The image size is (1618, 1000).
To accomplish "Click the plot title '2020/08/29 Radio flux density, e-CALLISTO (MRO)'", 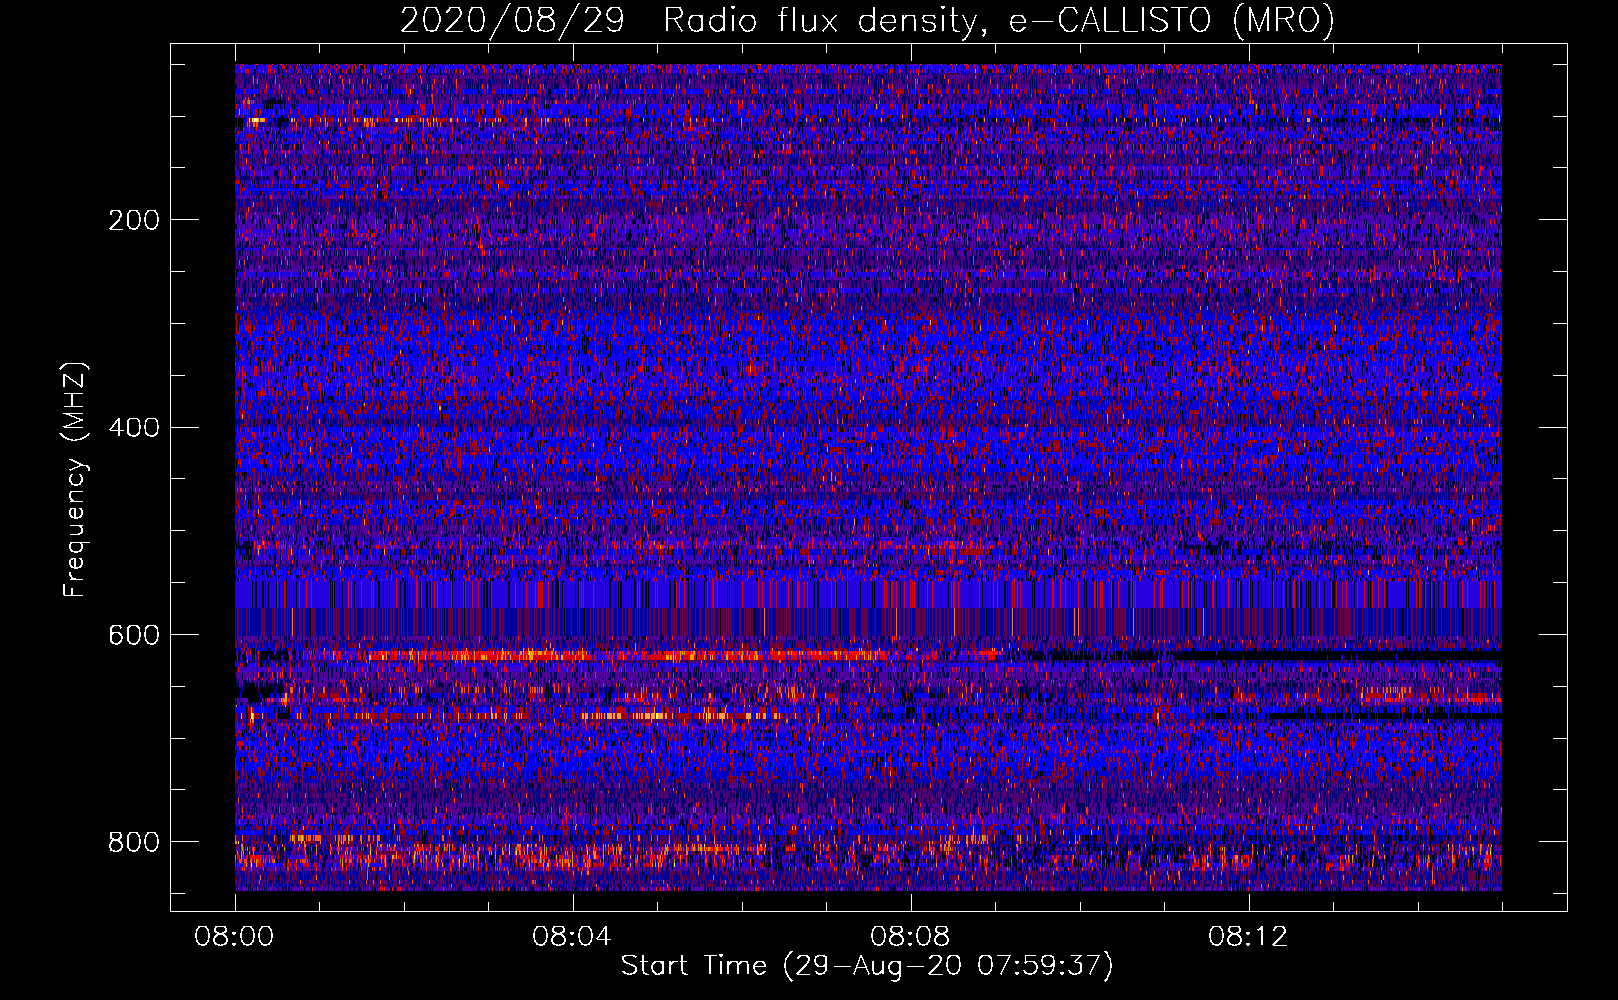I will click(x=867, y=20).
